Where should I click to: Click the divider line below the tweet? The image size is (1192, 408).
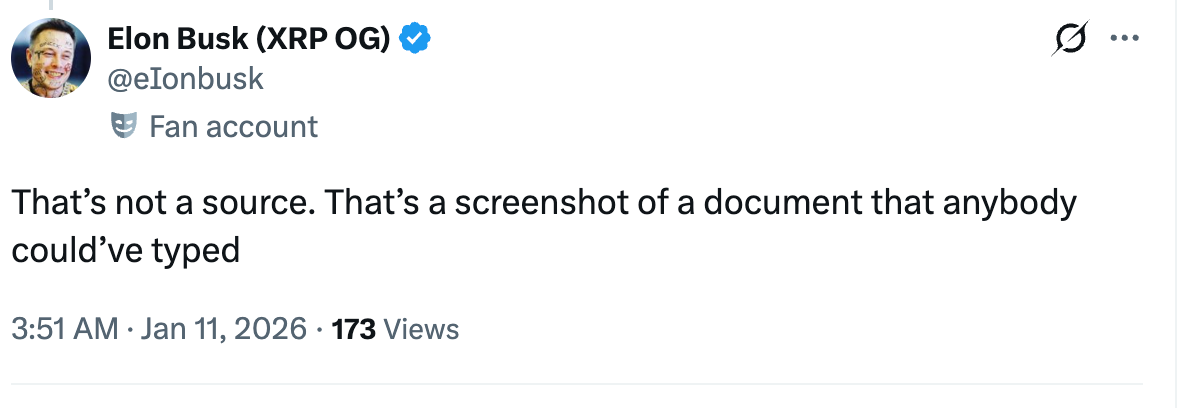click(576, 384)
